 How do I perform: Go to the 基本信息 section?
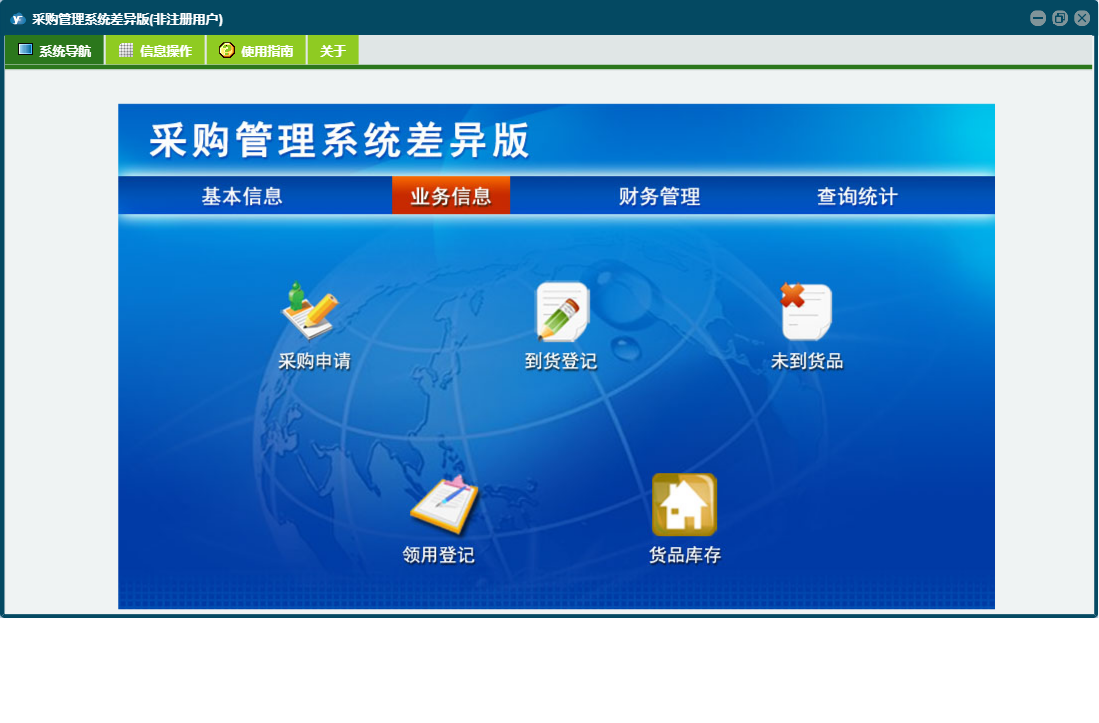pos(242,196)
